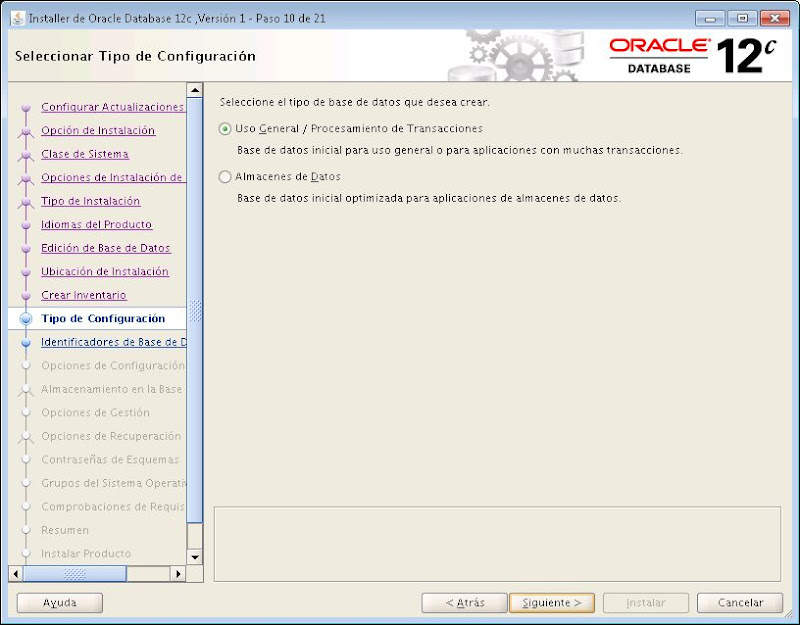Jump to Edición de Base de Datos
This screenshot has height=625, width=800.
pos(106,248)
